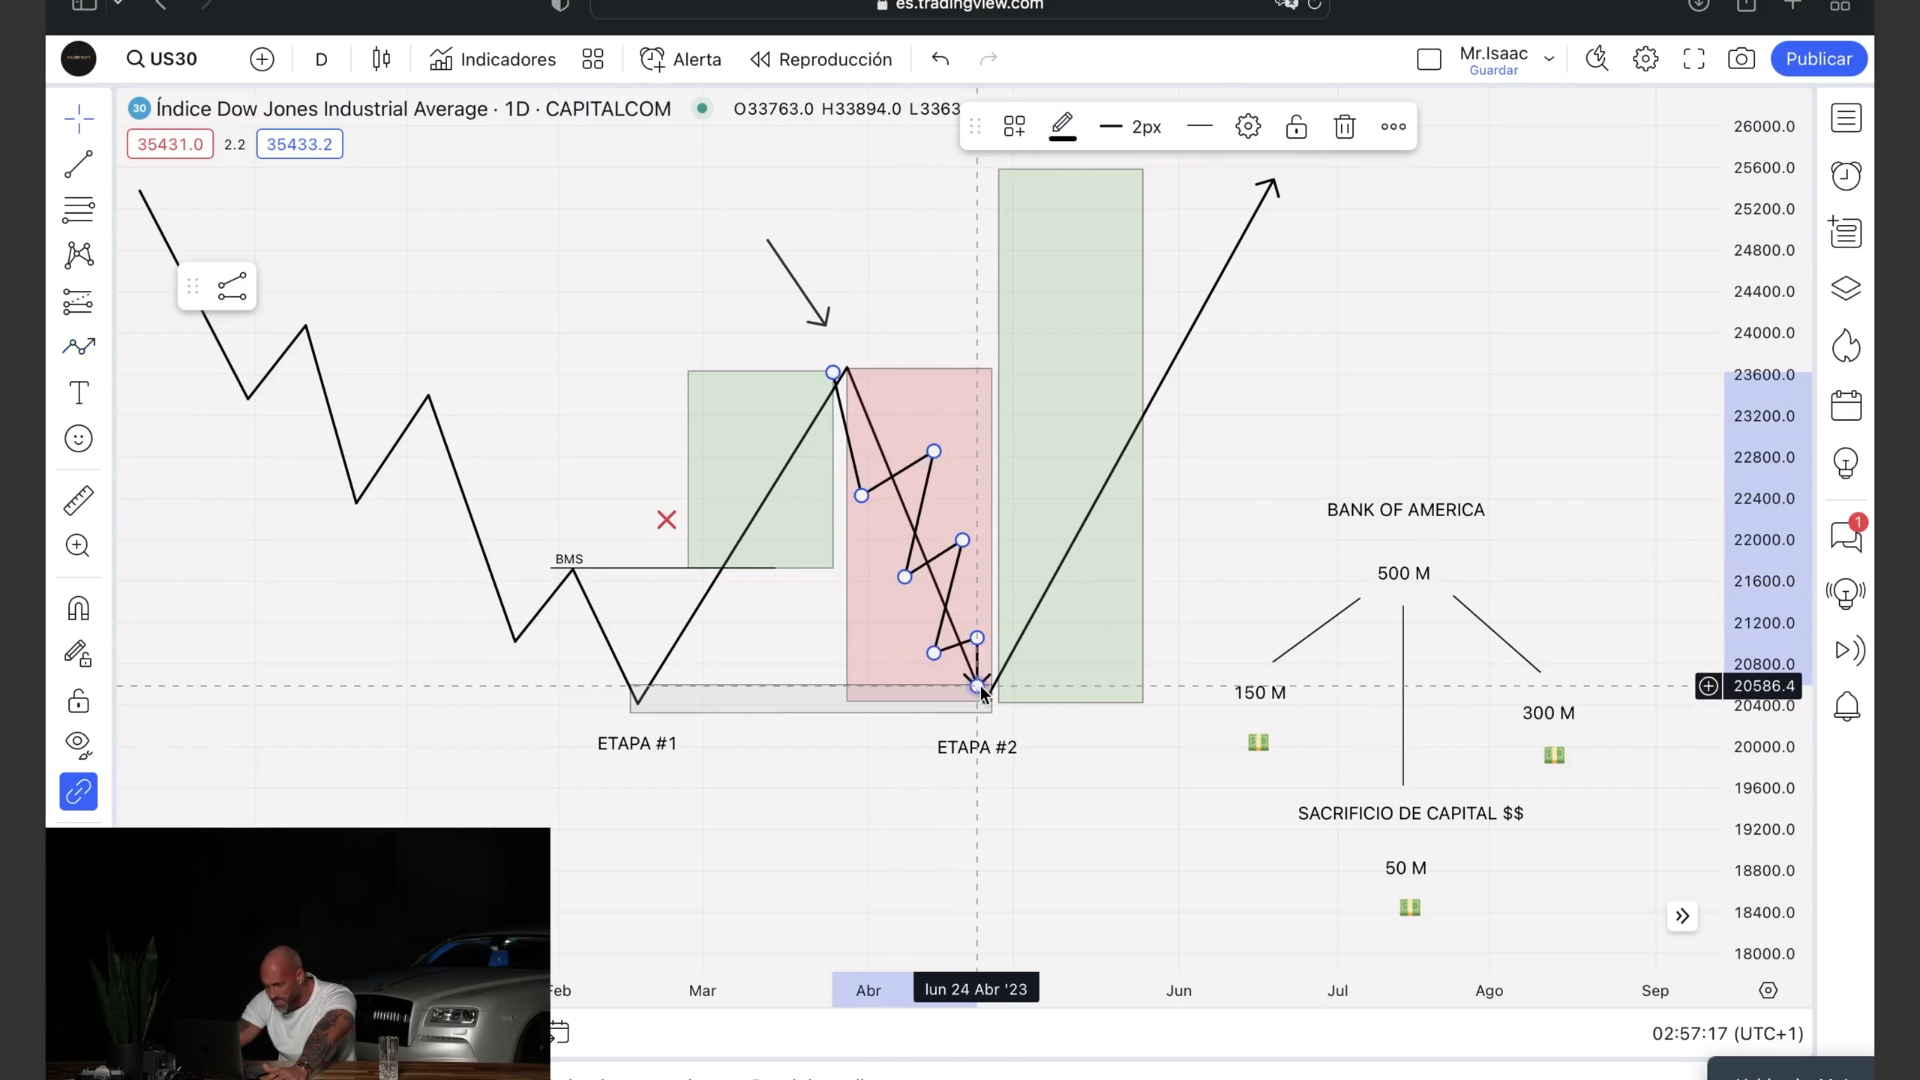Create an alert via Alerta button
This screenshot has width=1920, height=1080.
681,59
